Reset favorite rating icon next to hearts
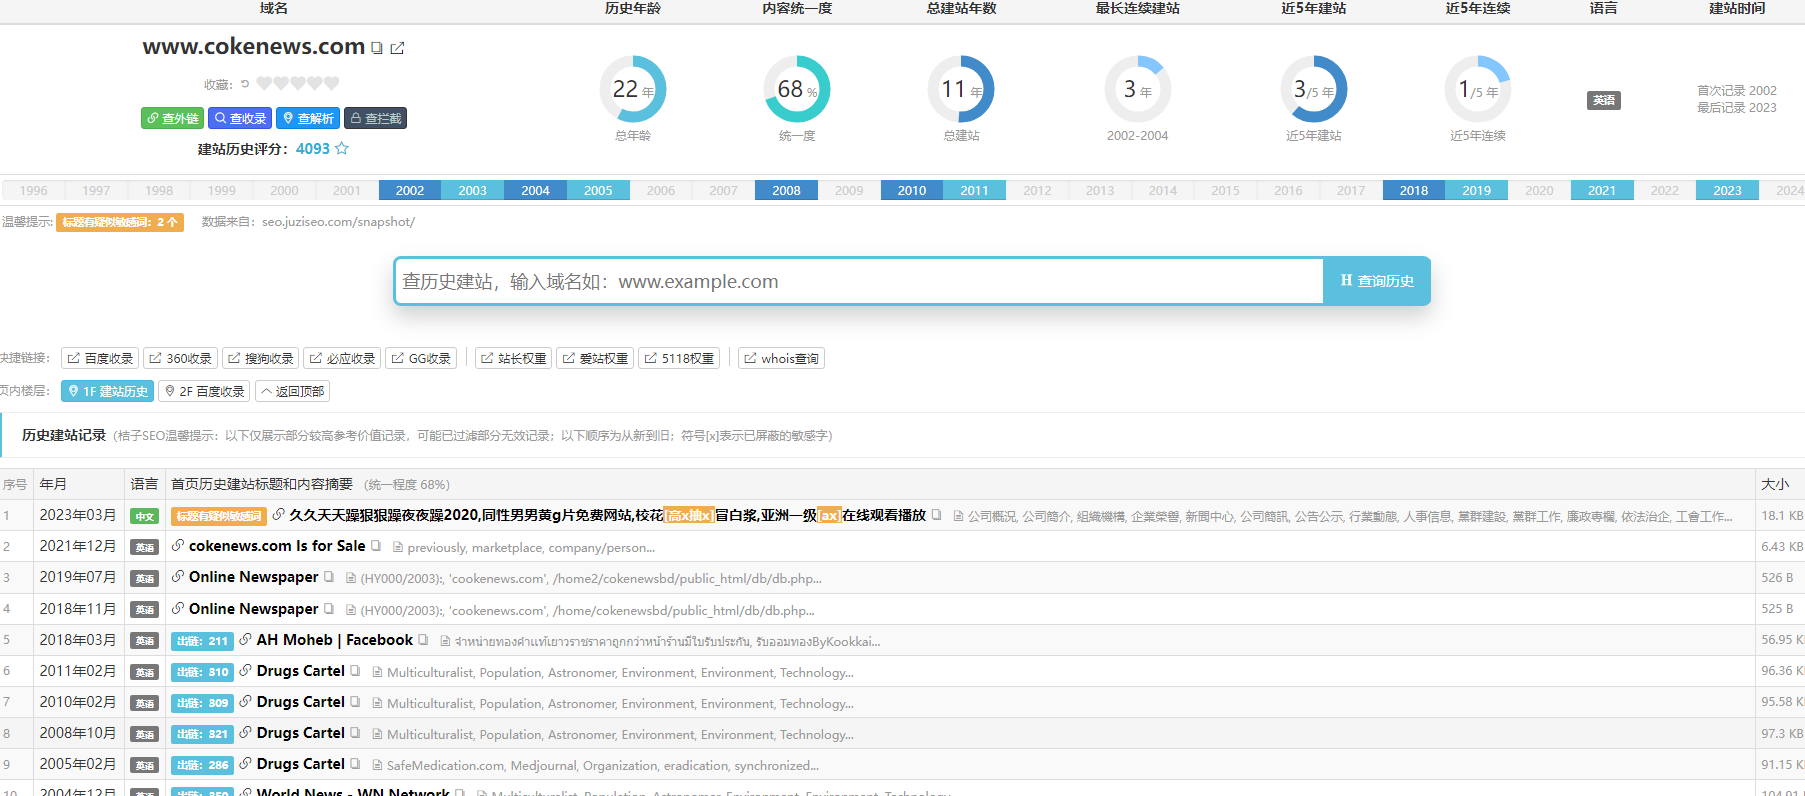 pyautogui.click(x=245, y=84)
